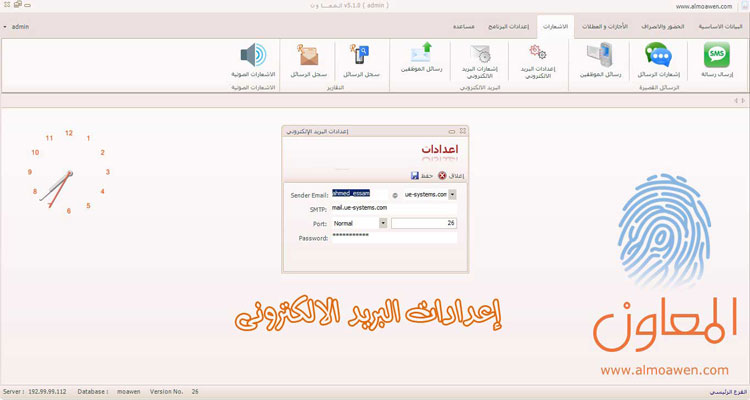The width and height of the screenshot is (750, 400).
Task: Open إشعارات البريد الالكتروني envelope clock icon
Action: pos(480,54)
